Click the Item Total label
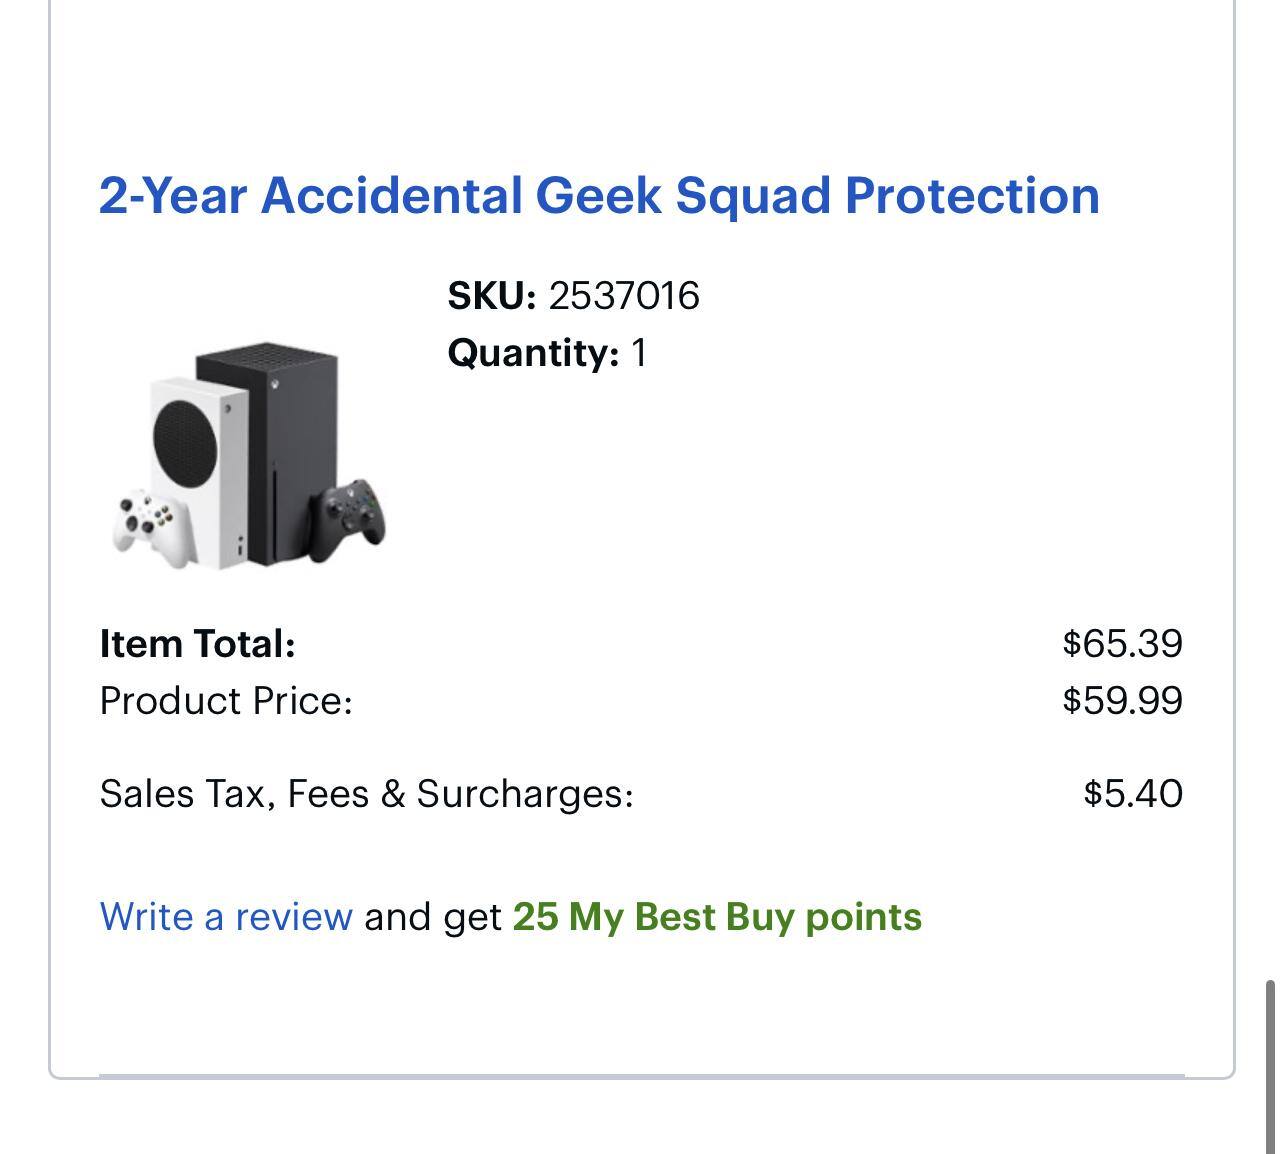Image resolution: width=1284 pixels, height=1154 pixels. (198, 644)
